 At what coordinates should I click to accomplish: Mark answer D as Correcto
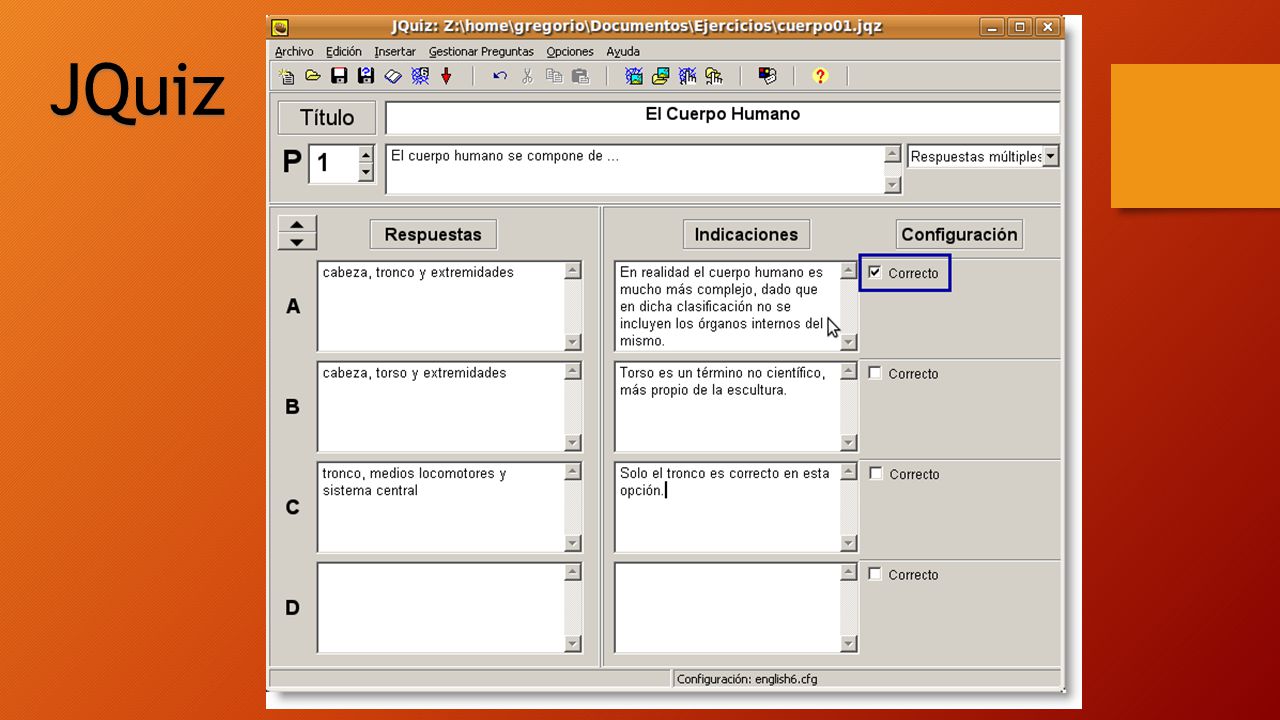(x=875, y=574)
